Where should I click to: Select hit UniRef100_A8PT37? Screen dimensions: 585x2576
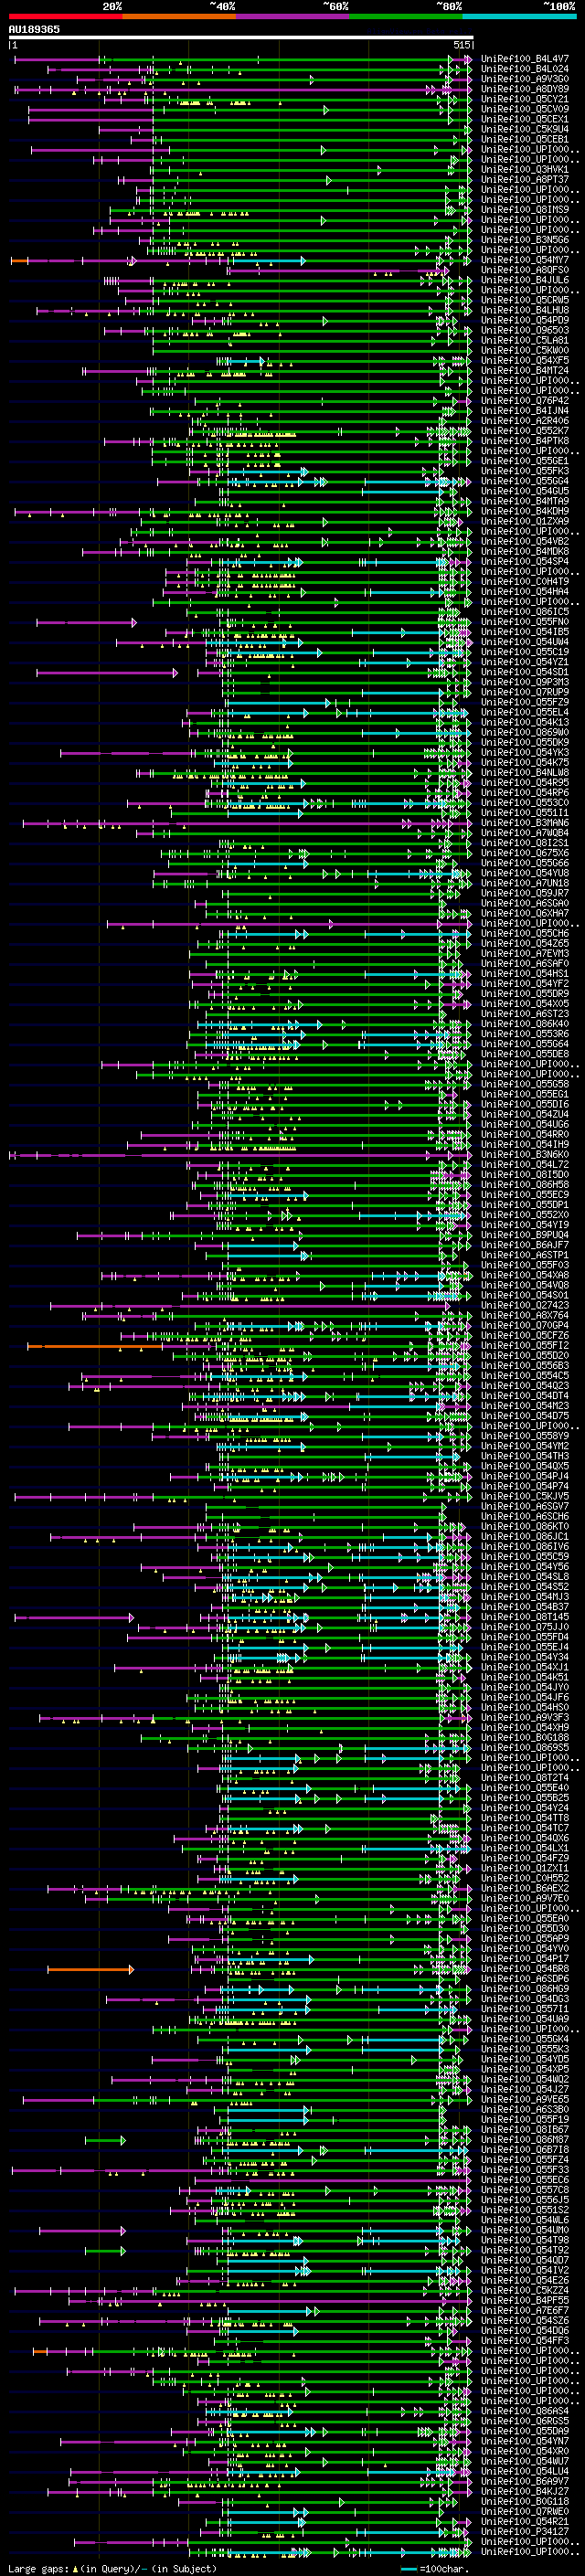tap(525, 180)
